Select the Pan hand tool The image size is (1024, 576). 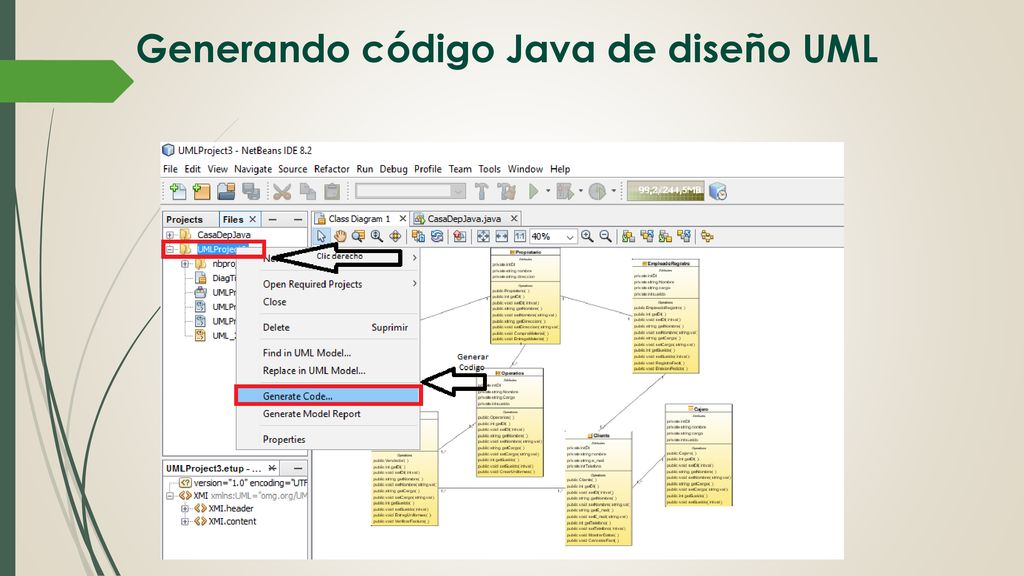pyautogui.click(x=340, y=236)
